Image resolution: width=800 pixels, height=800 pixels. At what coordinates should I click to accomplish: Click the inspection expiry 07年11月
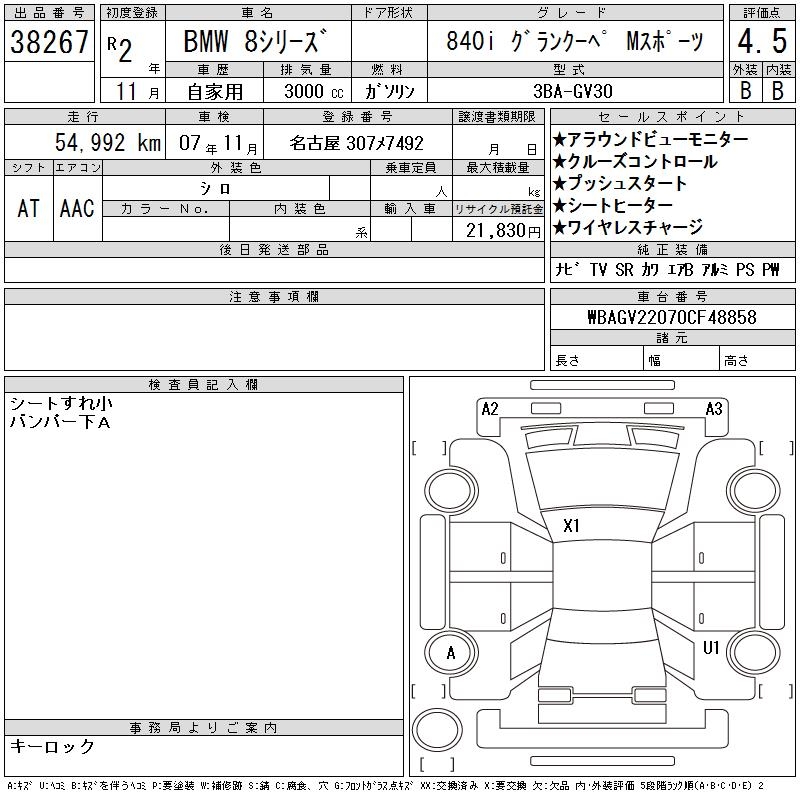pos(218,143)
